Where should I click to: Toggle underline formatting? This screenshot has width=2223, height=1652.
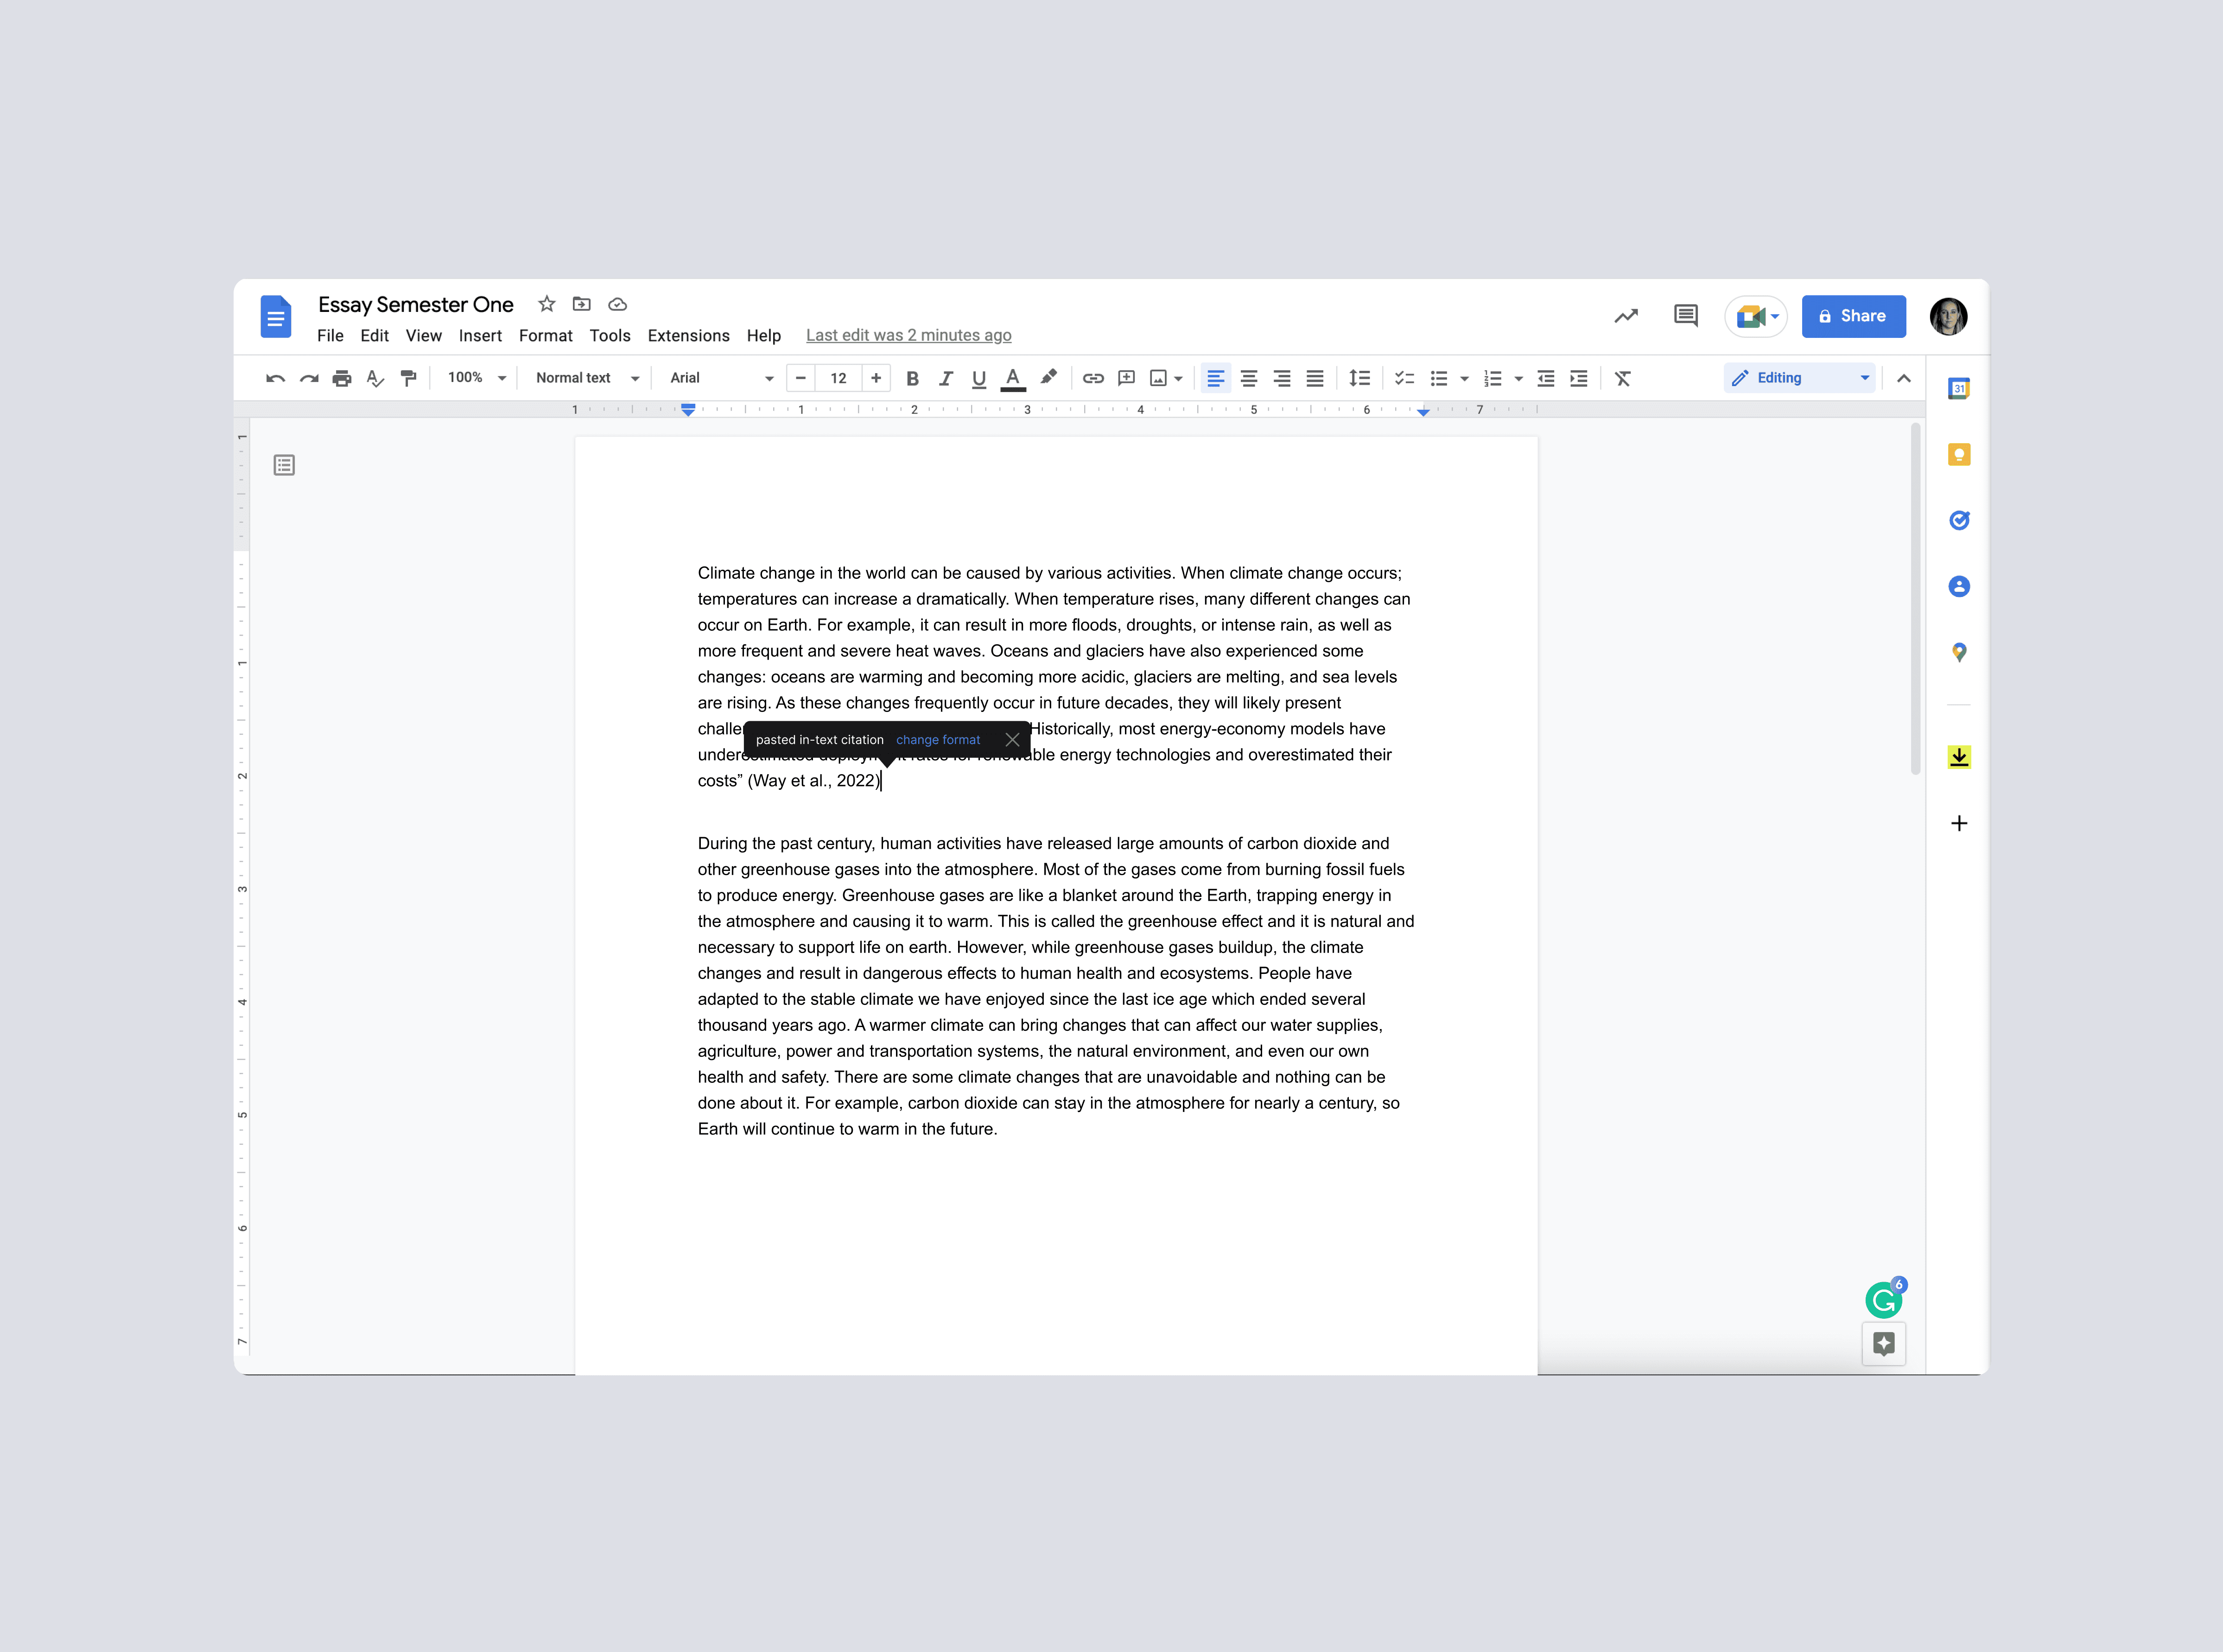(978, 378)
